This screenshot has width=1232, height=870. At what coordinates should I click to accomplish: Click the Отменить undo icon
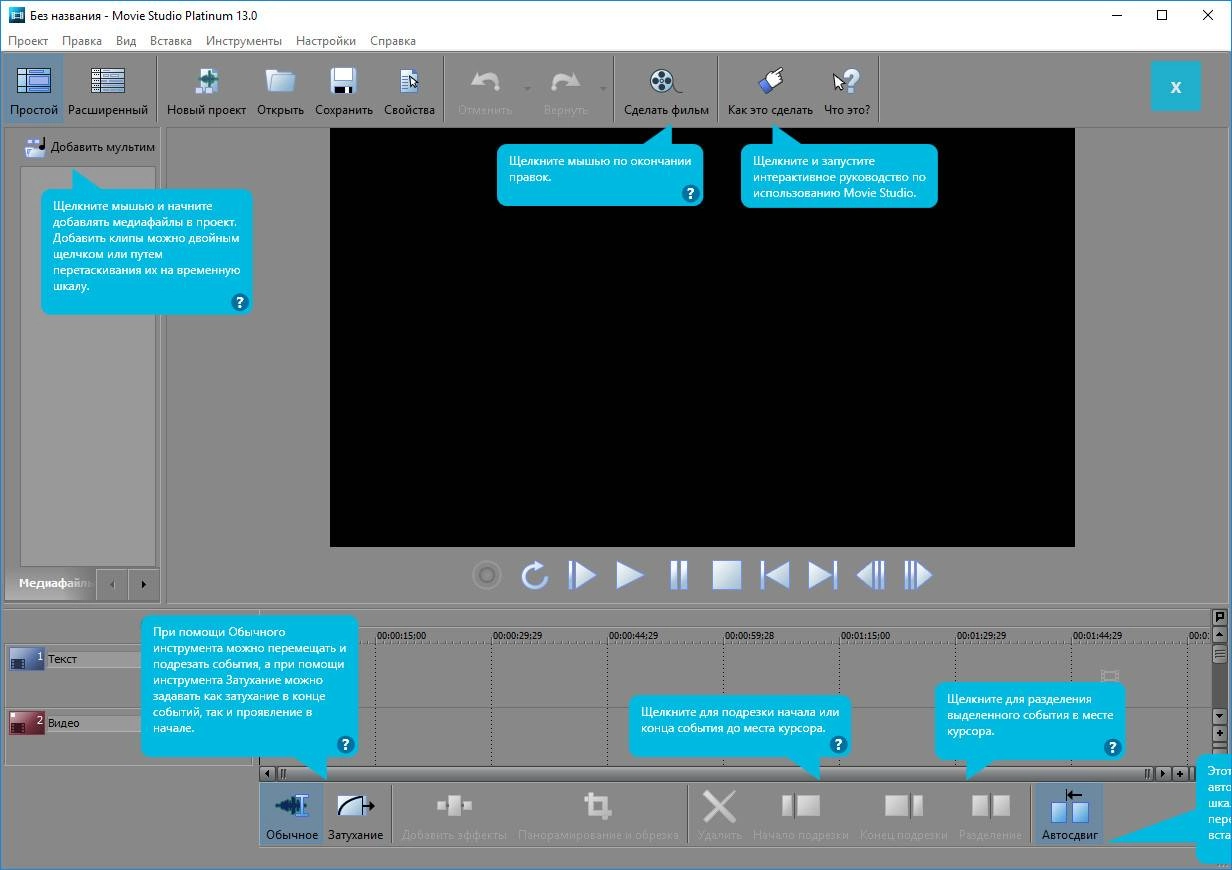click(485, 82)
